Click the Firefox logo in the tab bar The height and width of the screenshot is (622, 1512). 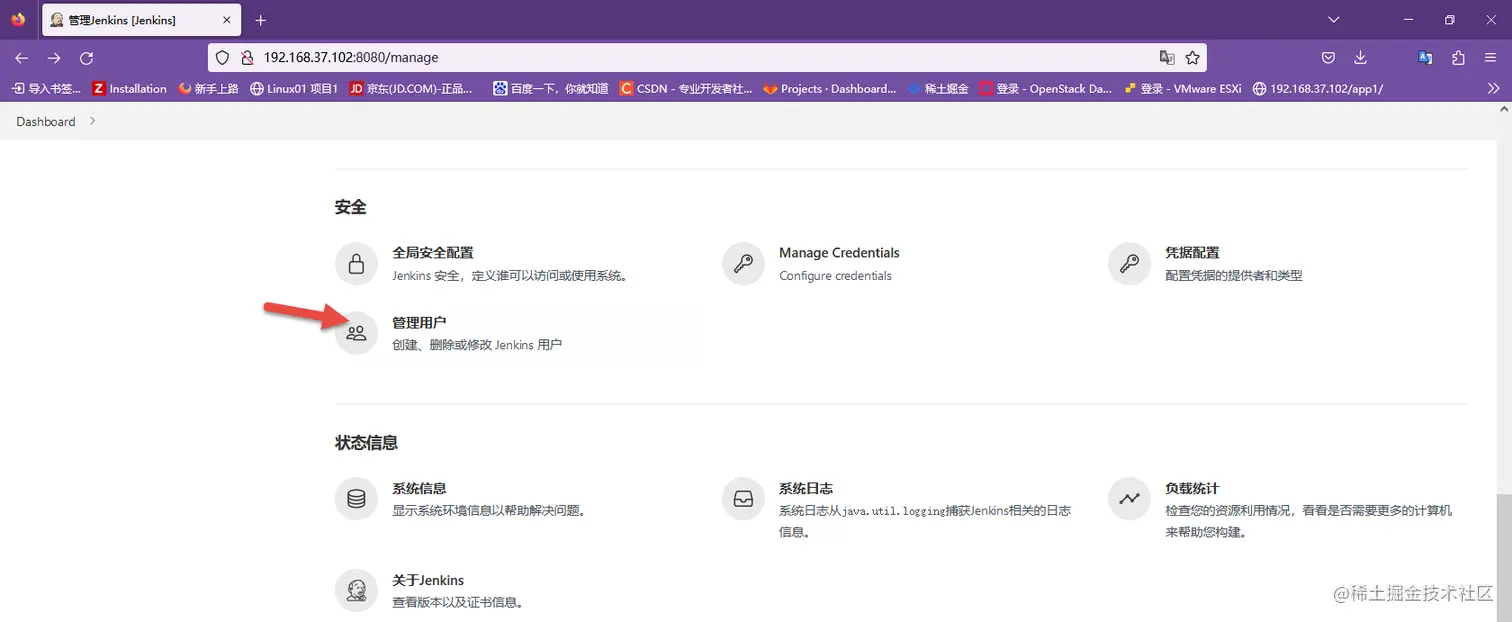click(18, 19)
